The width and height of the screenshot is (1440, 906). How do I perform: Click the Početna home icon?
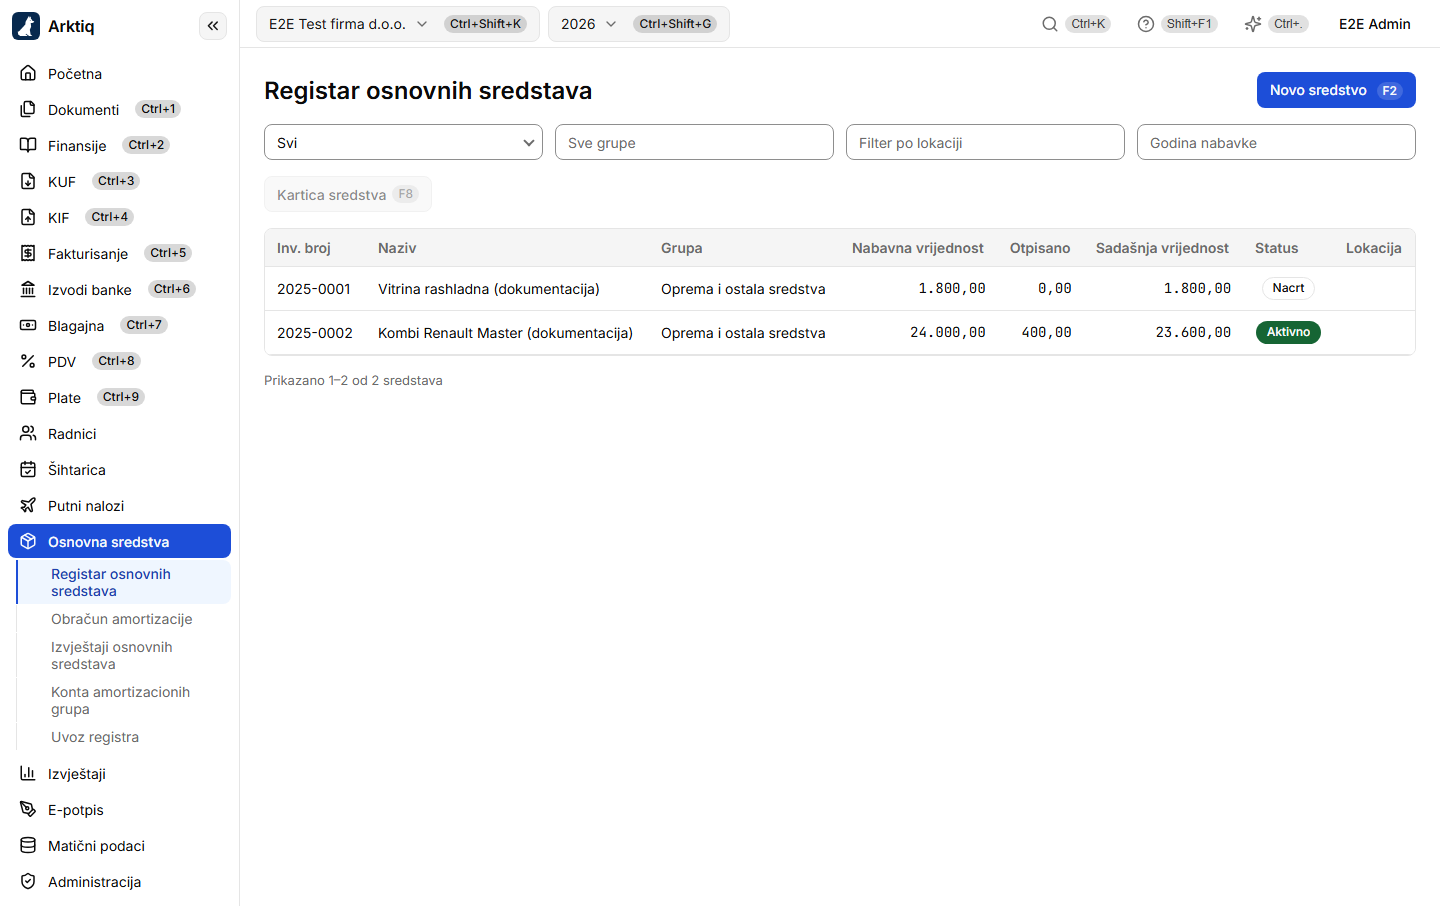point(28,73)
